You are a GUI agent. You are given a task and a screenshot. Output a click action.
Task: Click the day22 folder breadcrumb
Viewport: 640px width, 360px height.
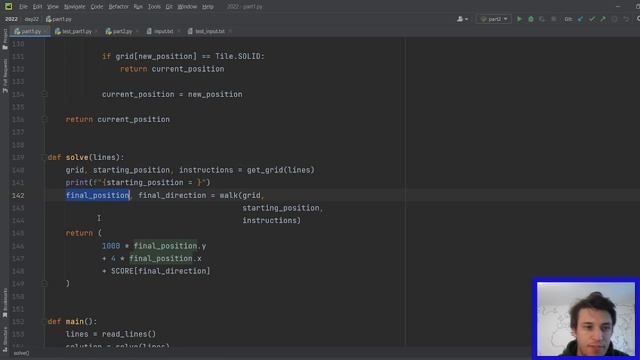[x=31, y=19]
